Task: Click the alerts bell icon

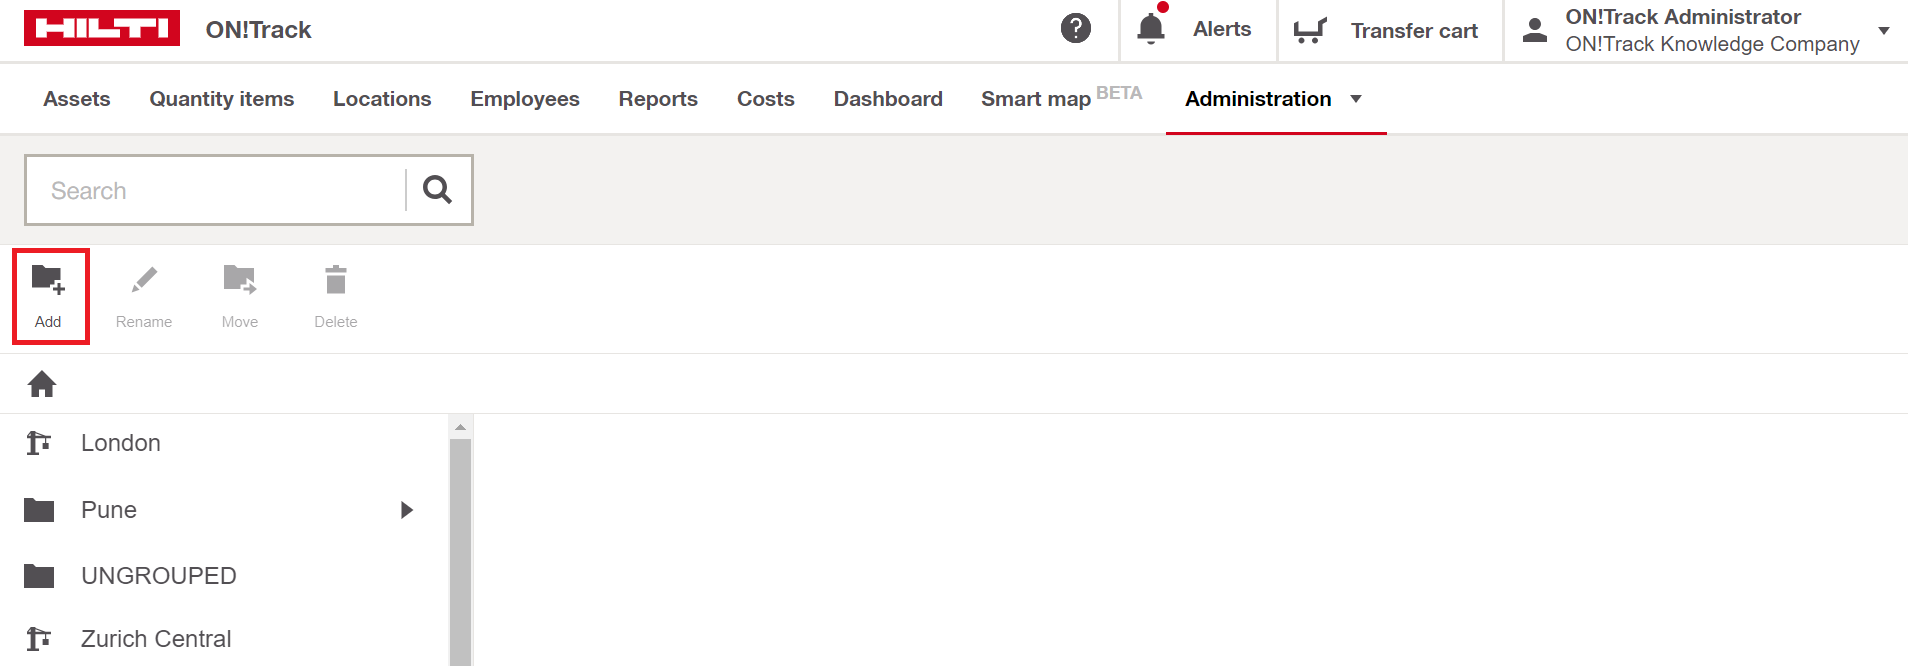Action: (x=1151, y=29)
